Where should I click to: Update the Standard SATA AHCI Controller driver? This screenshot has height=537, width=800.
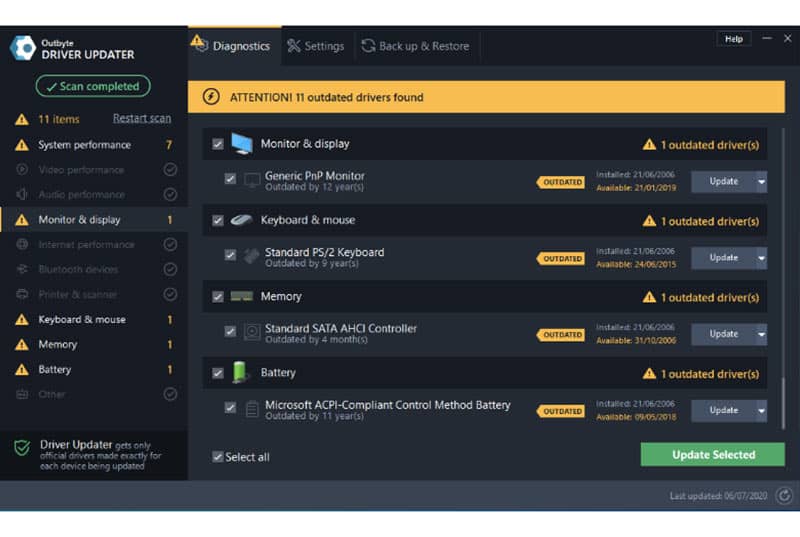click(723, 335)
